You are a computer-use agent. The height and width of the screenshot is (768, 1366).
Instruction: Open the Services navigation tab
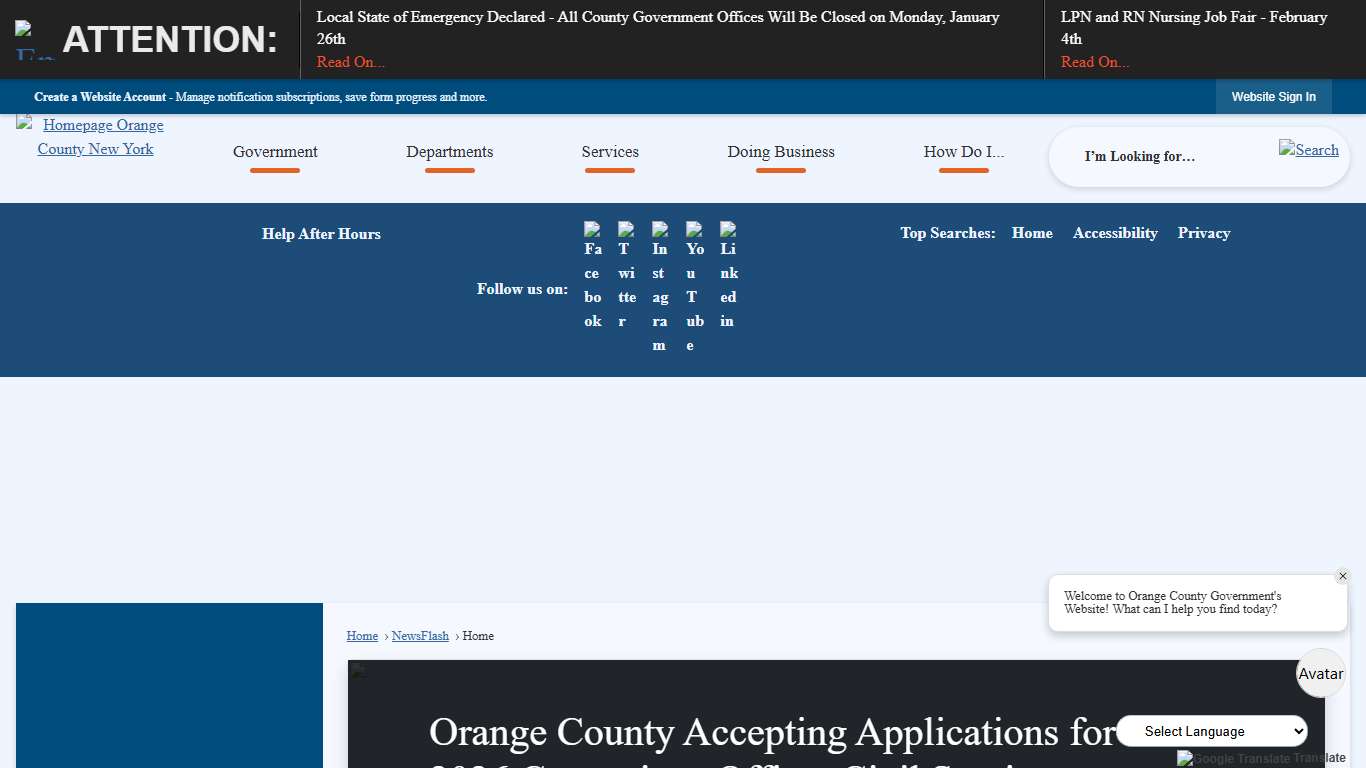(x=610, y=151)
